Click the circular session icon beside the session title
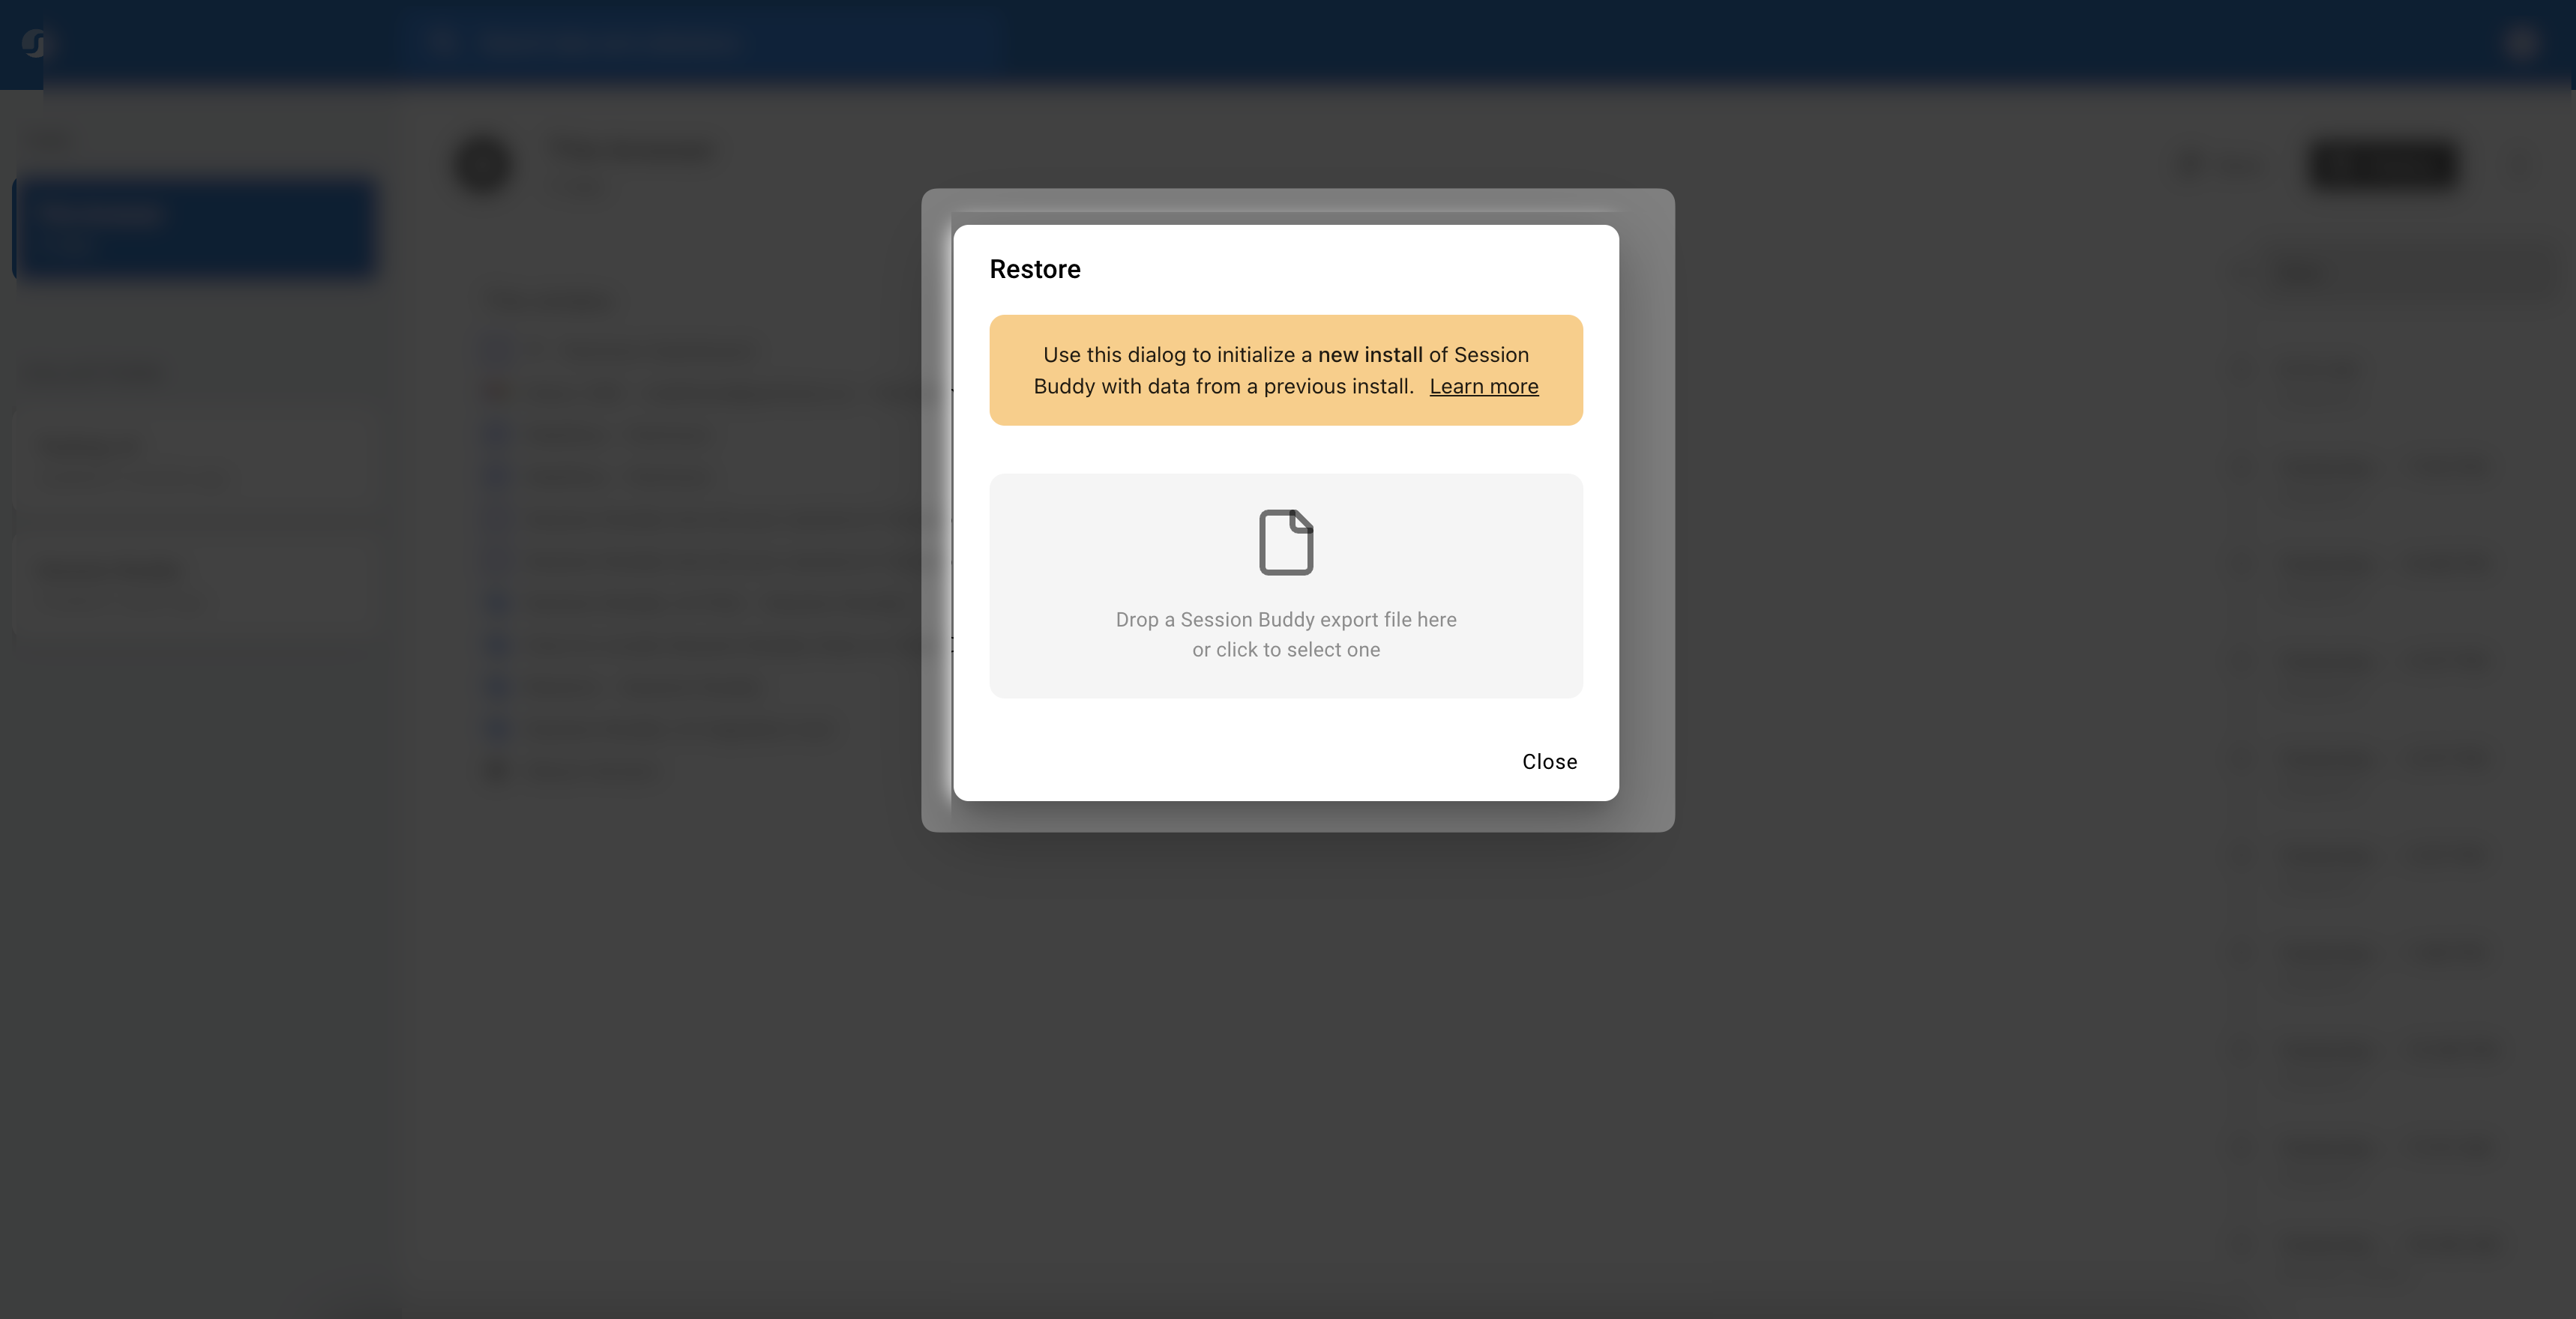This screenshot has width=2576, height=1319. 484,165
